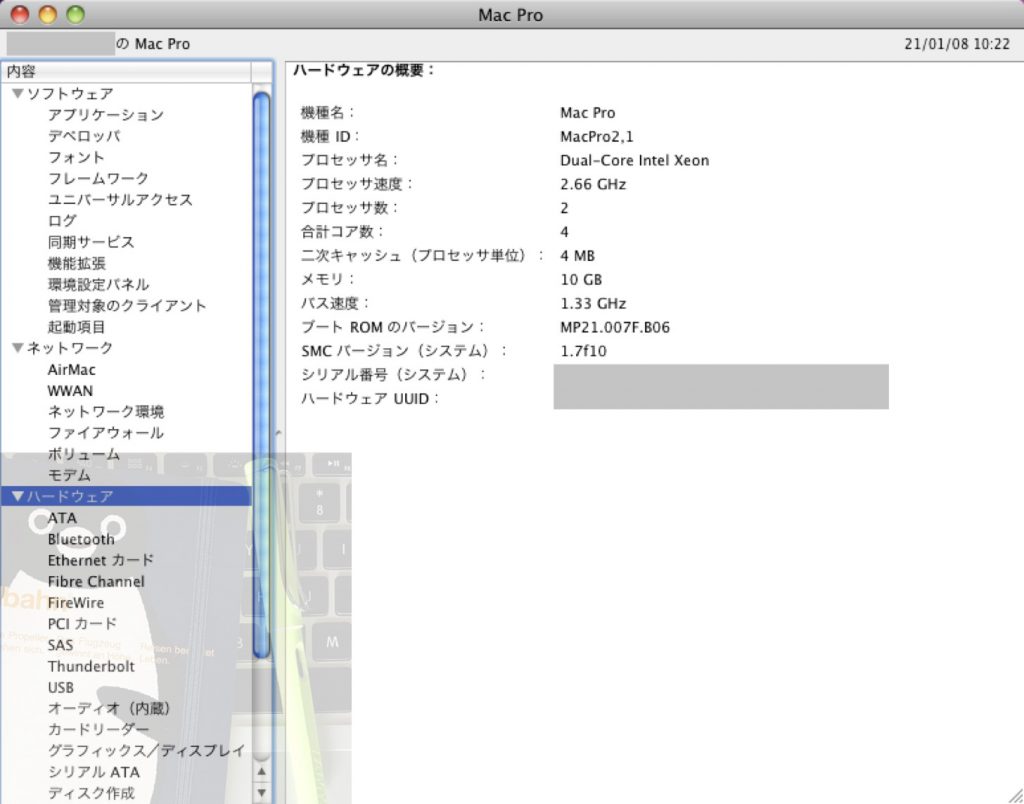
Task: Click the sidebar scroll down arrow
Action: coord(261,793)
